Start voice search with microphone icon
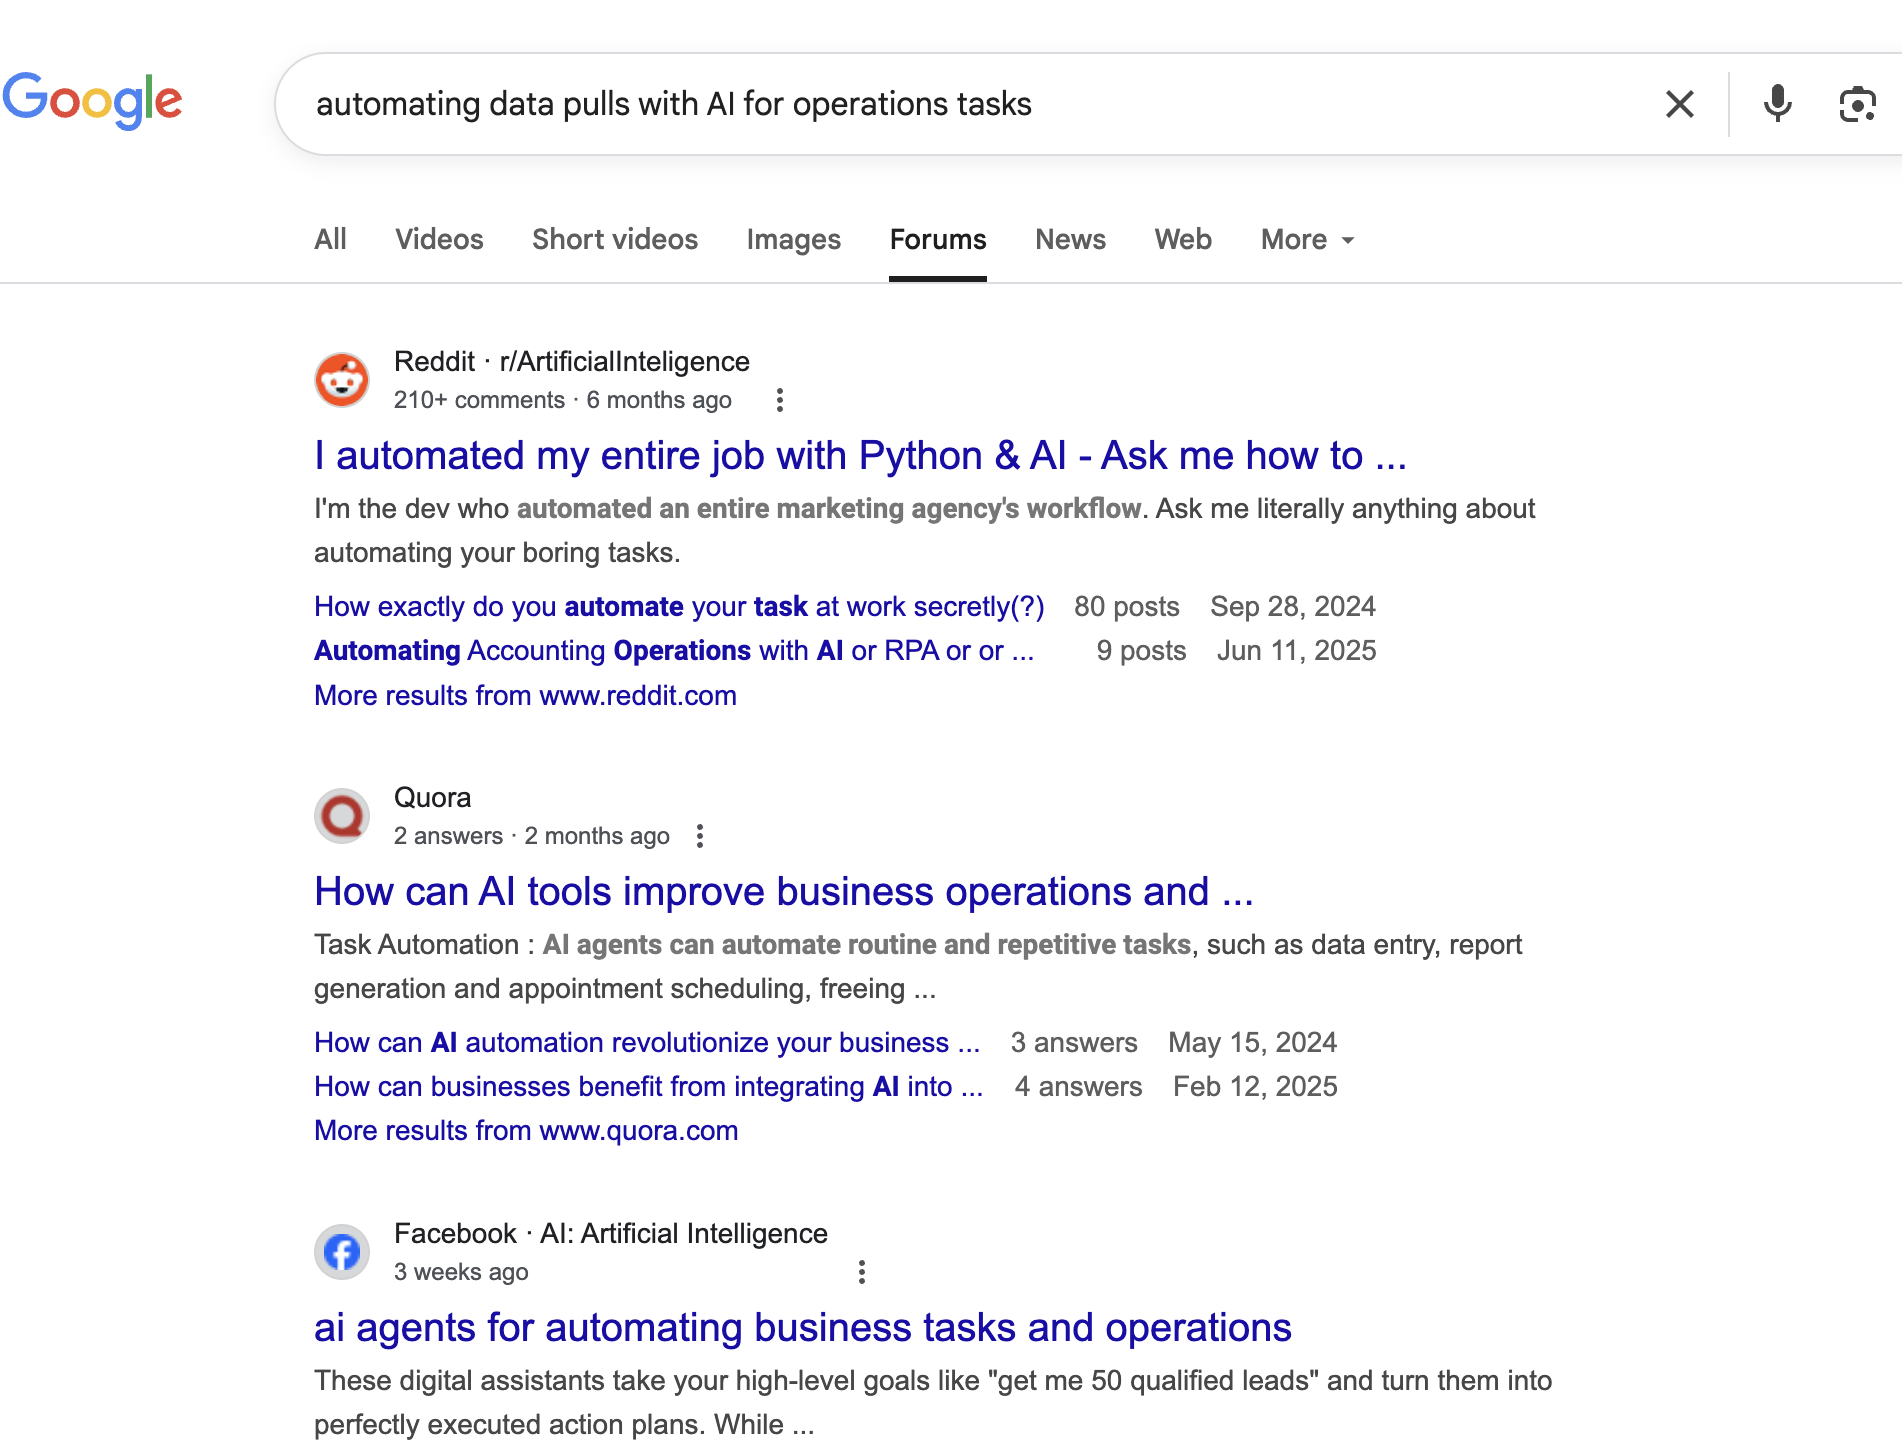Screen dimensions: 1902x1440 [1778, 104]
